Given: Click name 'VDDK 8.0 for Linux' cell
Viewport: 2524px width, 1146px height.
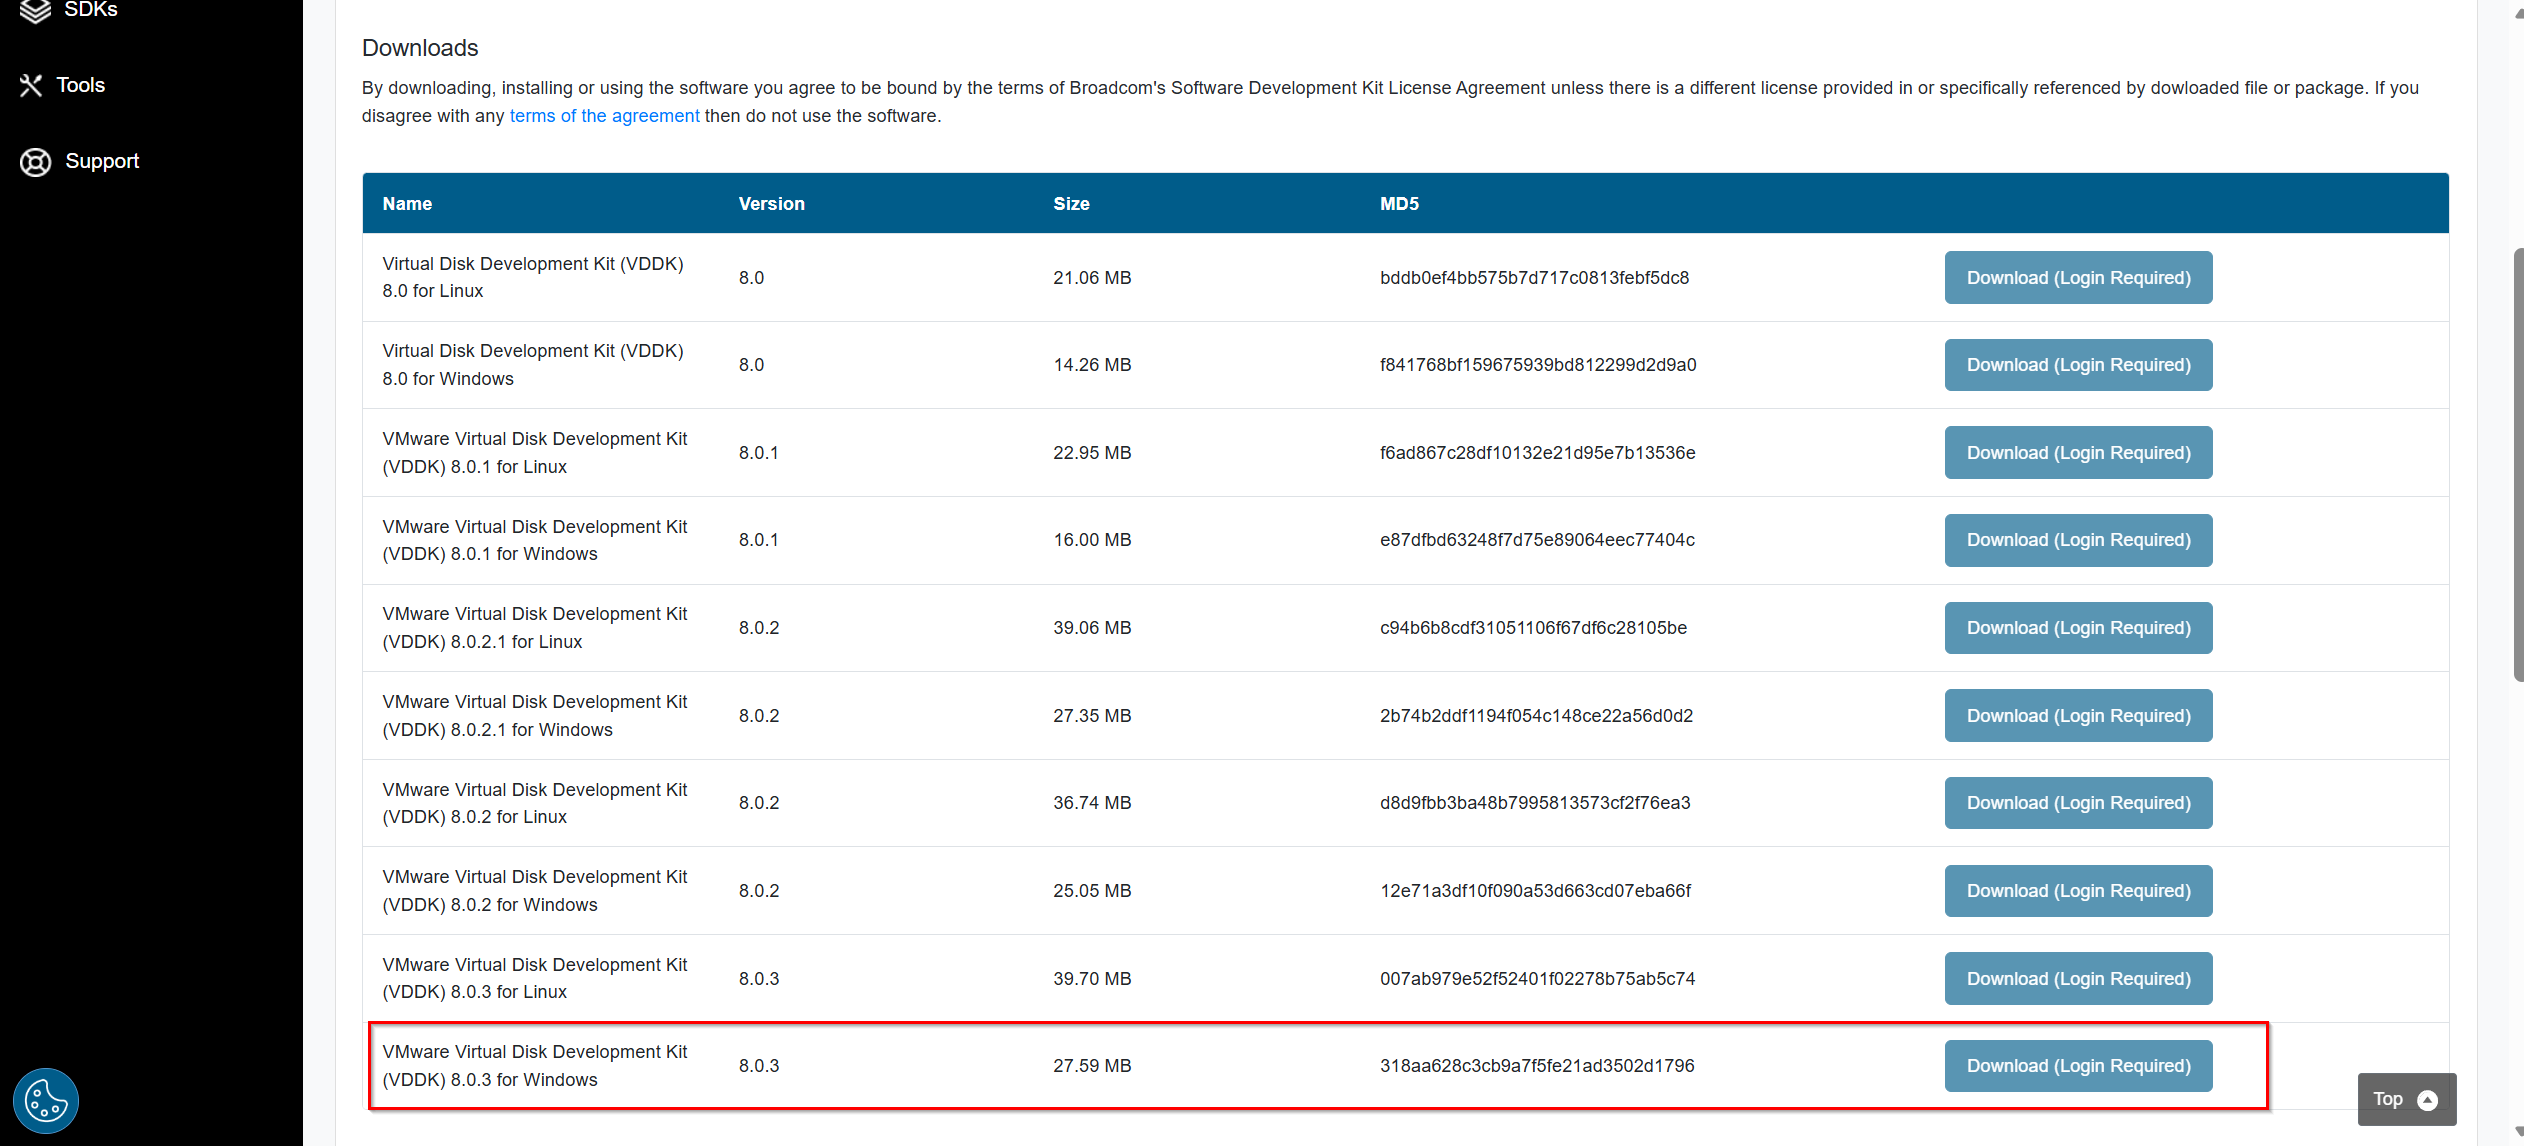Looking at the screenshot, I should 533,278.
